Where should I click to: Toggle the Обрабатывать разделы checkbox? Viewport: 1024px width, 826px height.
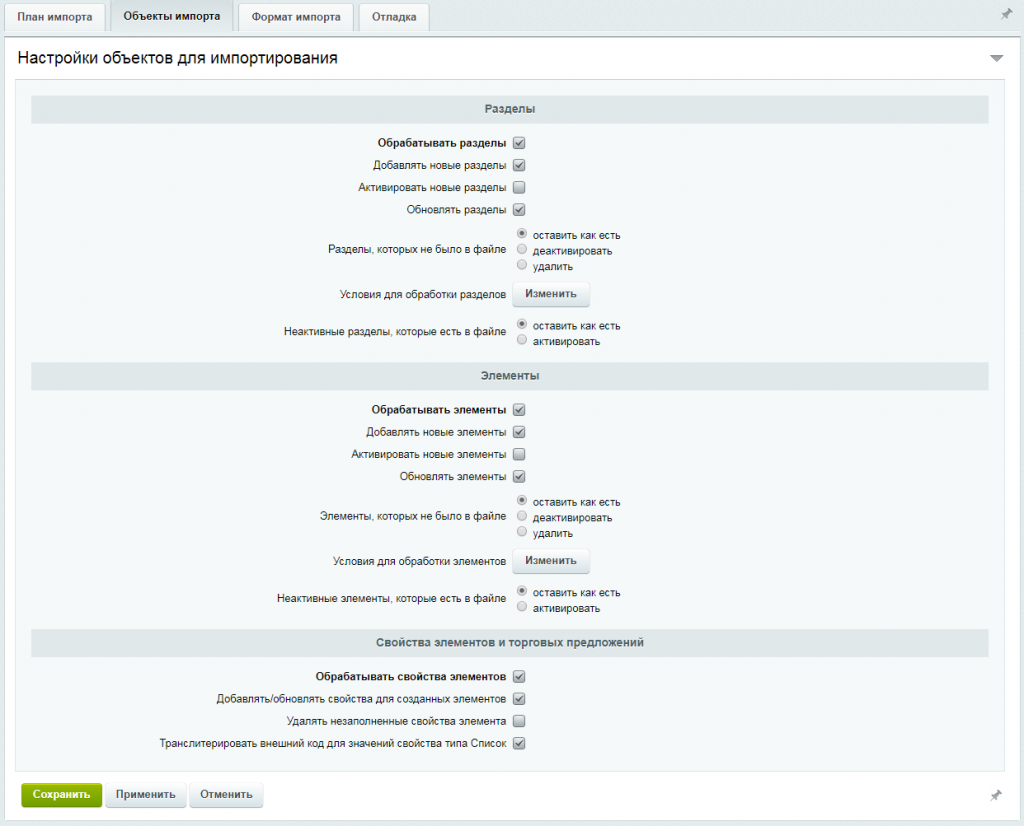point(519,143)
